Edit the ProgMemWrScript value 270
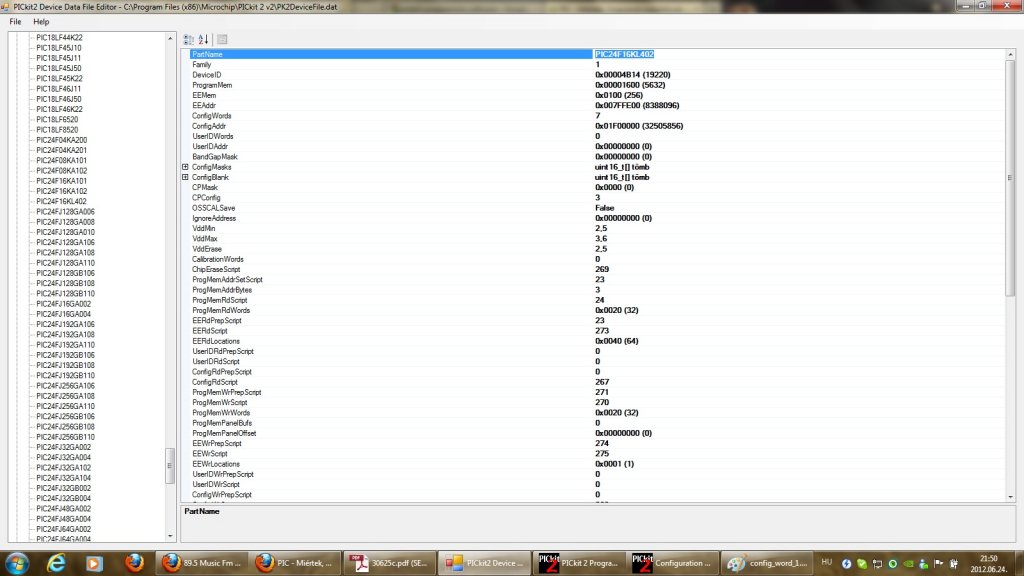 601,402
